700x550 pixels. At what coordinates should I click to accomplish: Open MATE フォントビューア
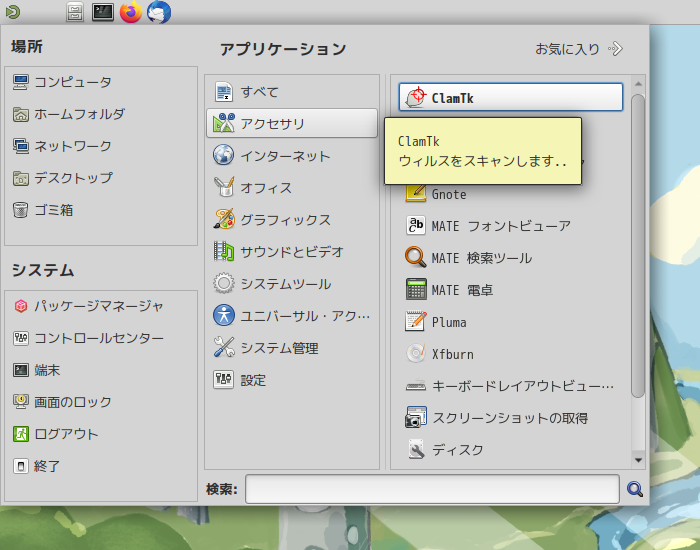[x=510, y=226]
